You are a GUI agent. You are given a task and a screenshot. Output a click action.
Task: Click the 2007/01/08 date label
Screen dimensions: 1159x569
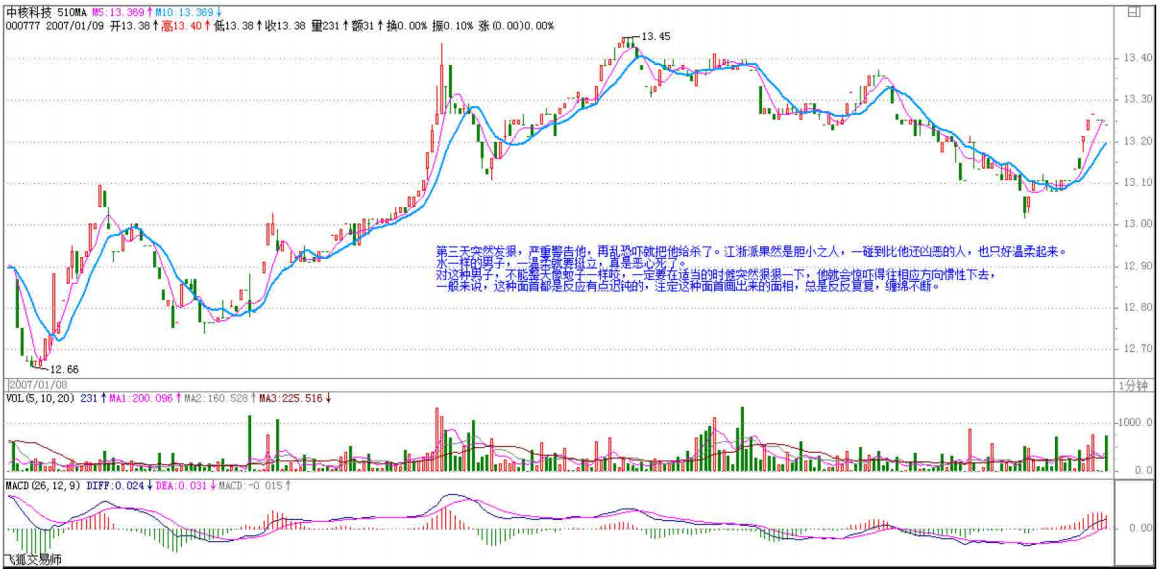pyautogui.click(x=37, y=384)
